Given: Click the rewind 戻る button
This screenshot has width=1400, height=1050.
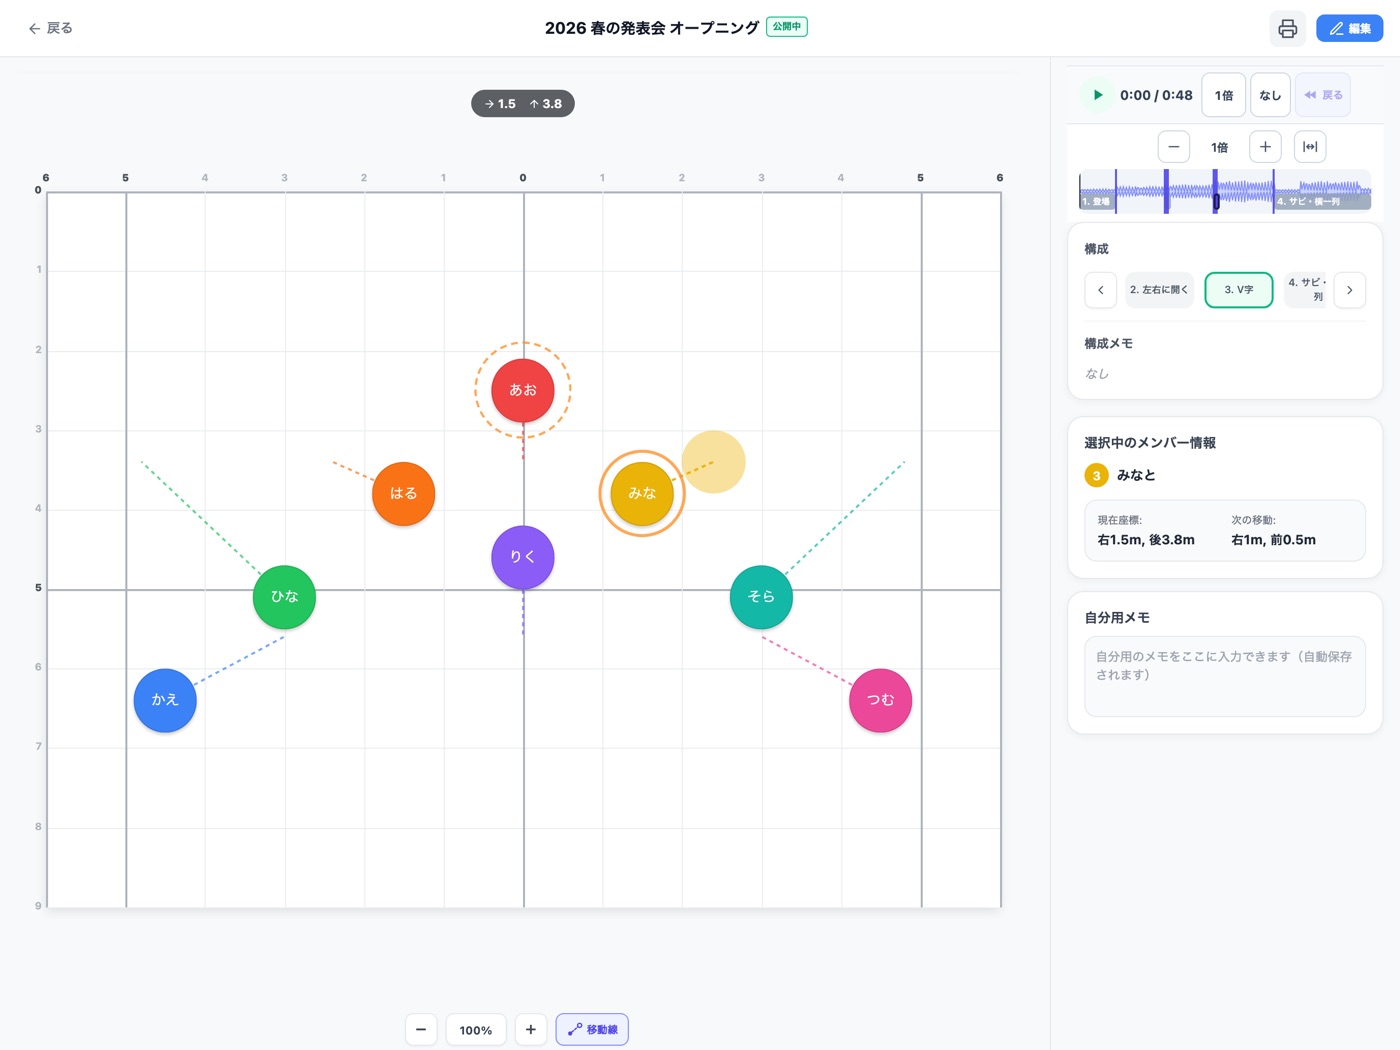Looking at the screenshot, I should click(x=1323, y=95).
